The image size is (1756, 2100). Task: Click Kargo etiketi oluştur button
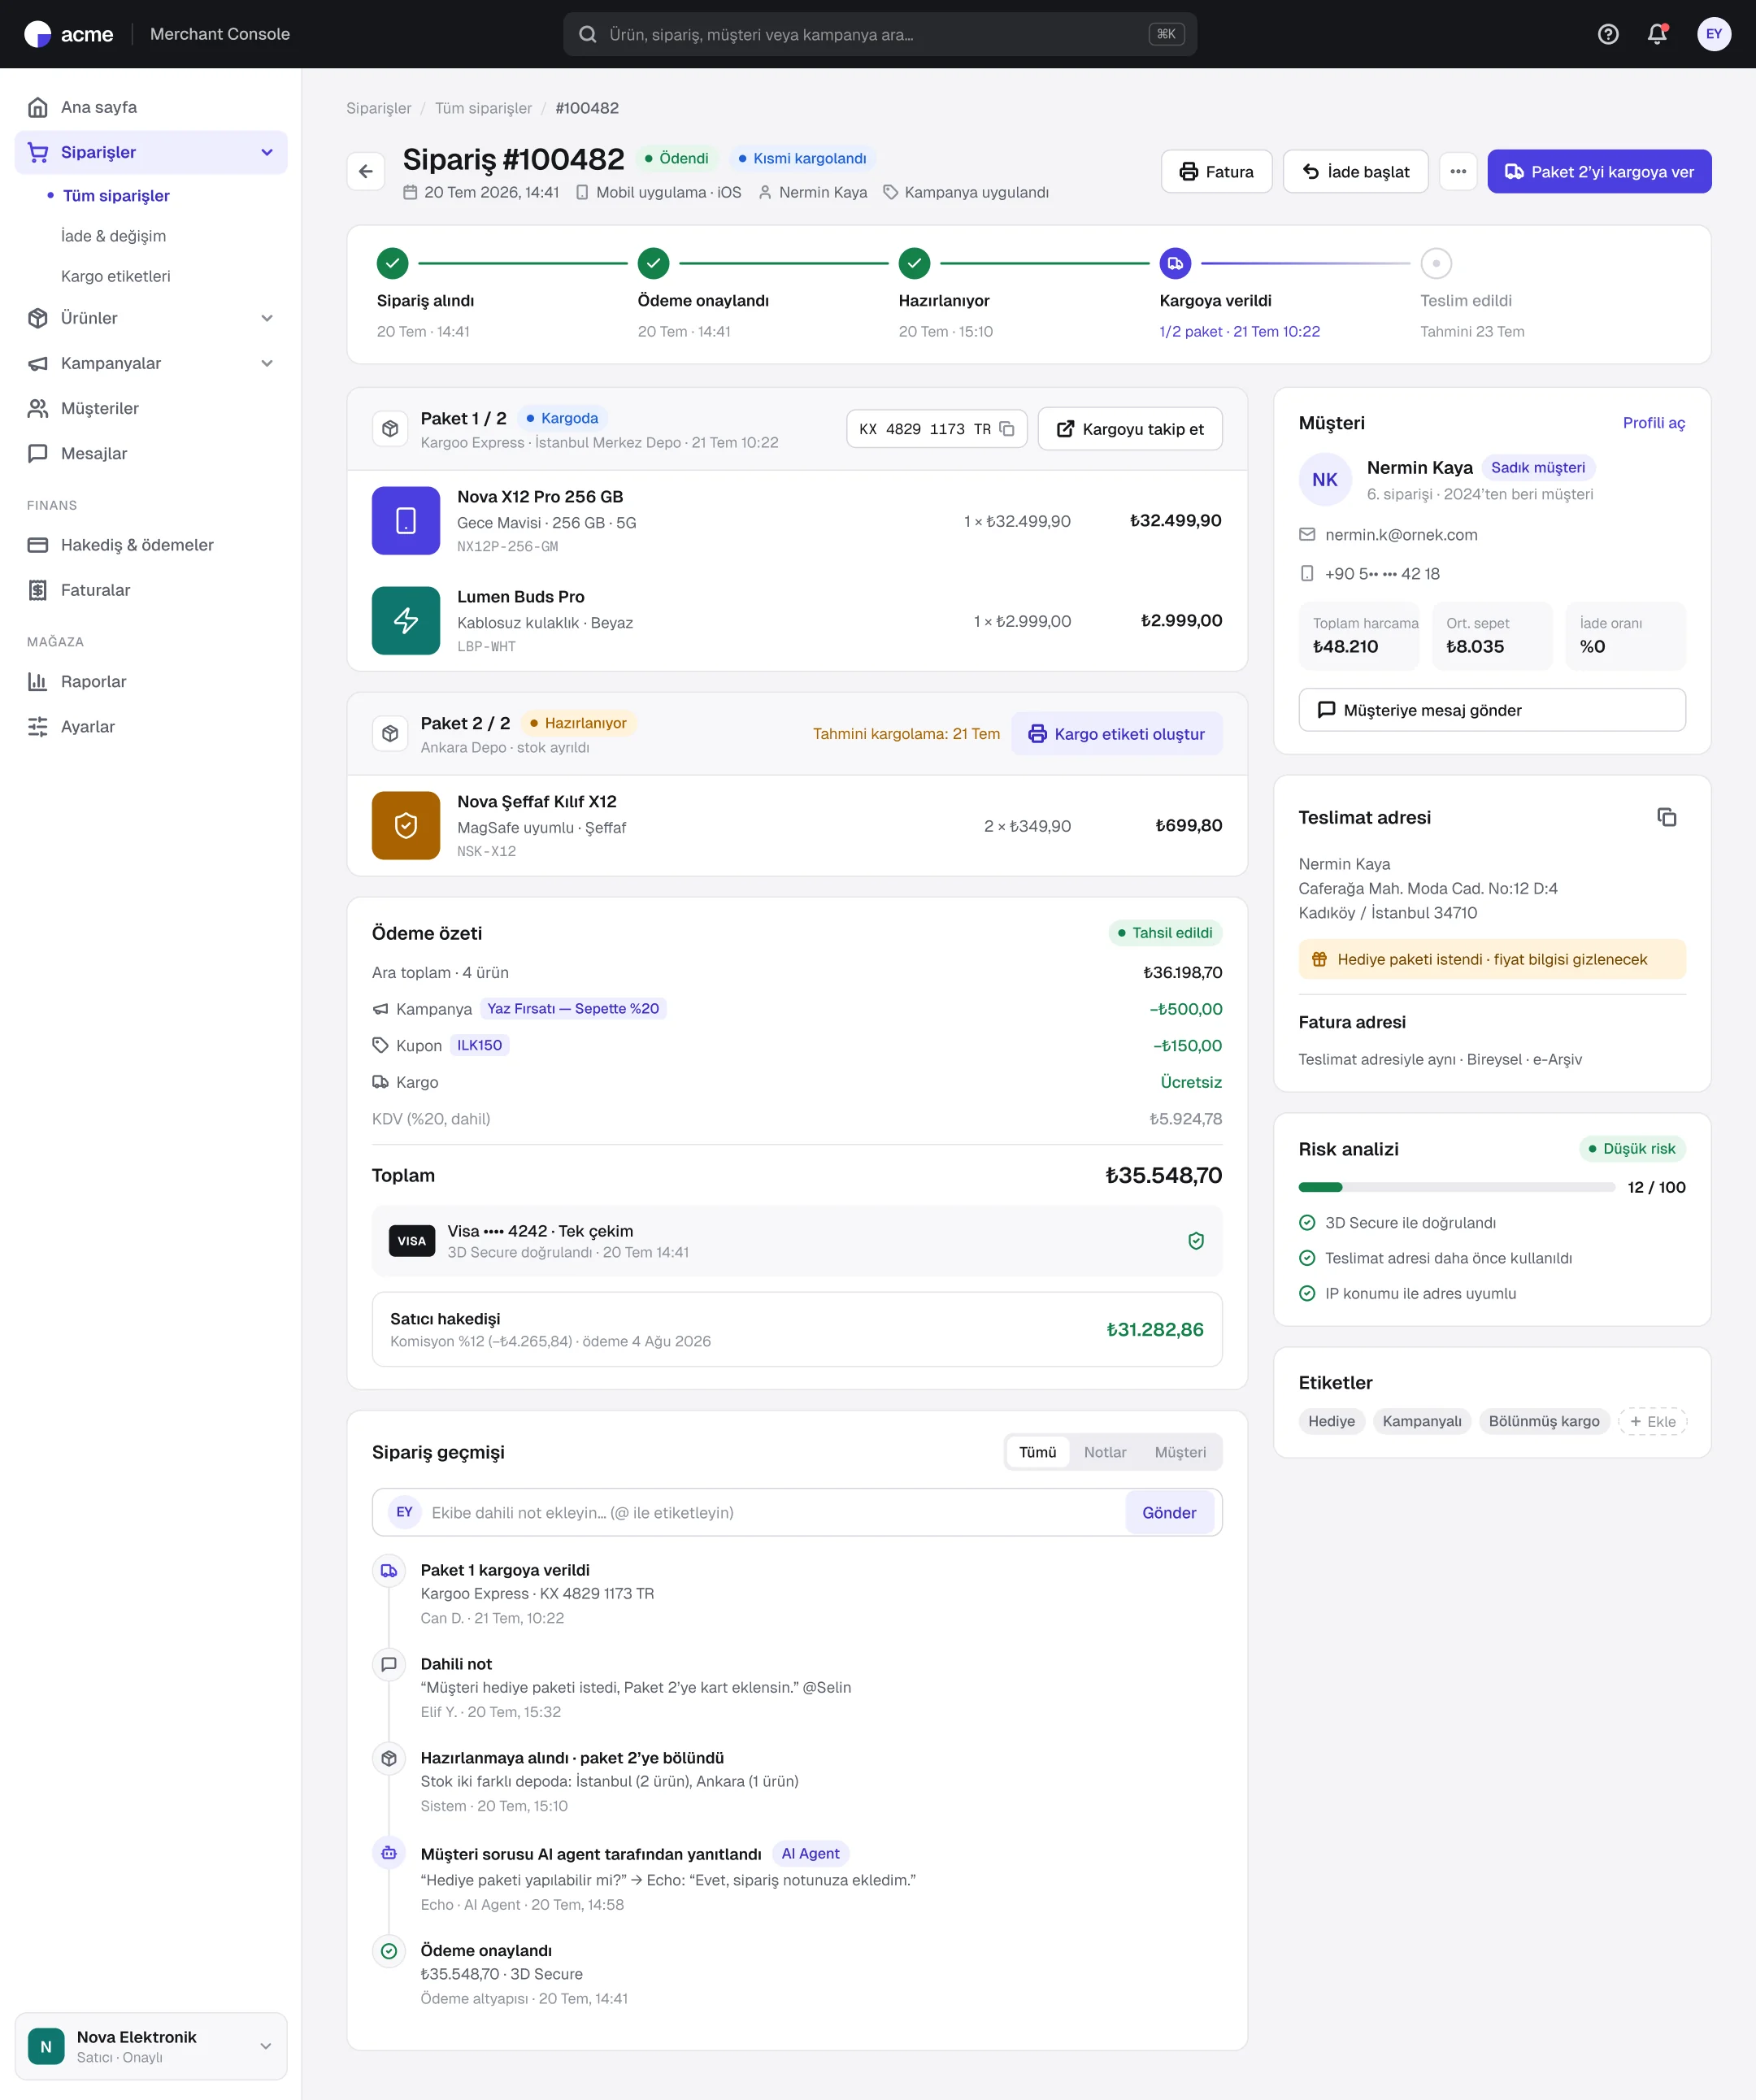pyautogui.click(x=1116, y=734)
